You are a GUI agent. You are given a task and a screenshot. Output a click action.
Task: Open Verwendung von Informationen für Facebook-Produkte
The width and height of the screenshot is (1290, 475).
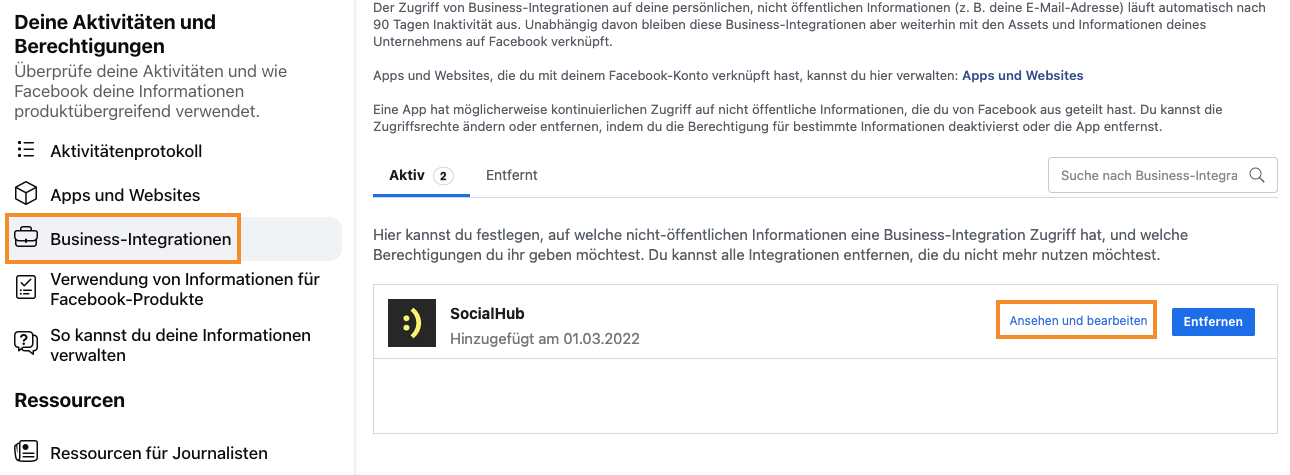coord(185,289)
